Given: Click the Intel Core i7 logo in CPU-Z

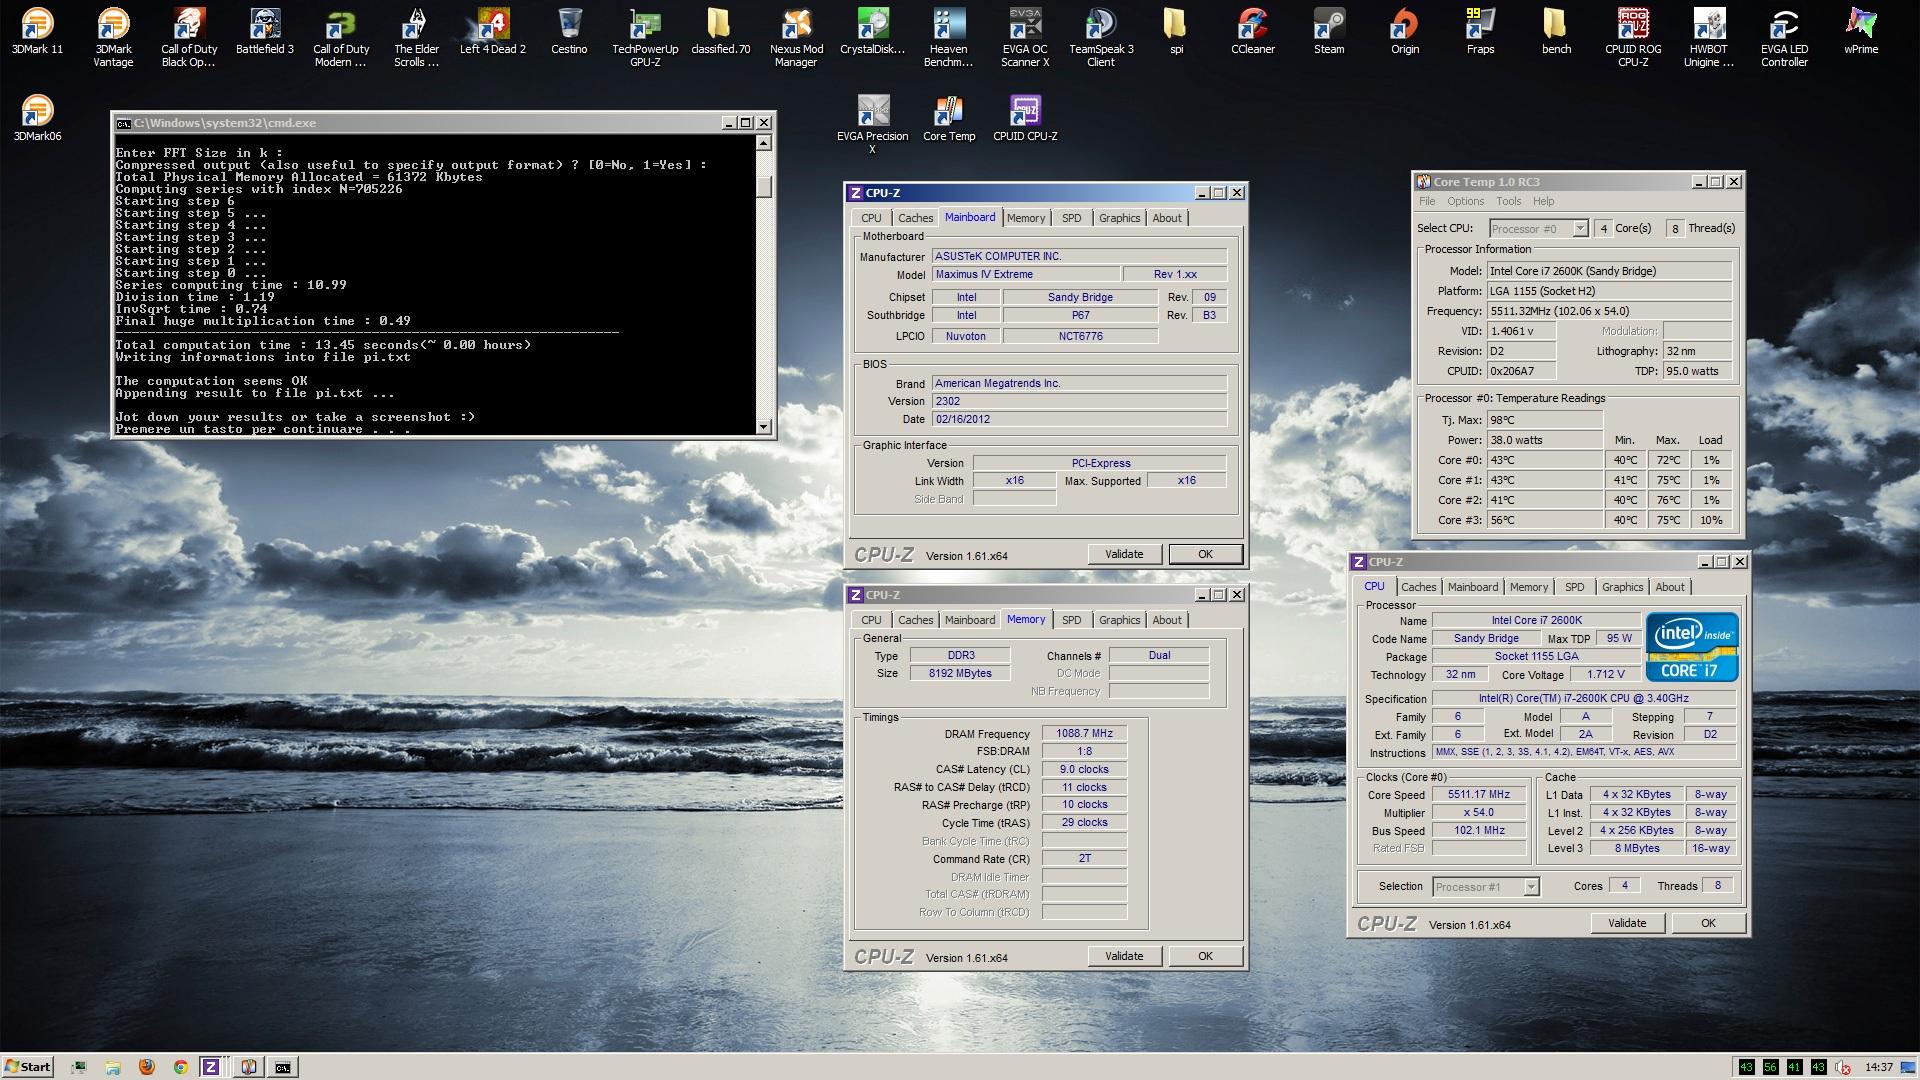Looking at the screenshot, I should 1692,647.
